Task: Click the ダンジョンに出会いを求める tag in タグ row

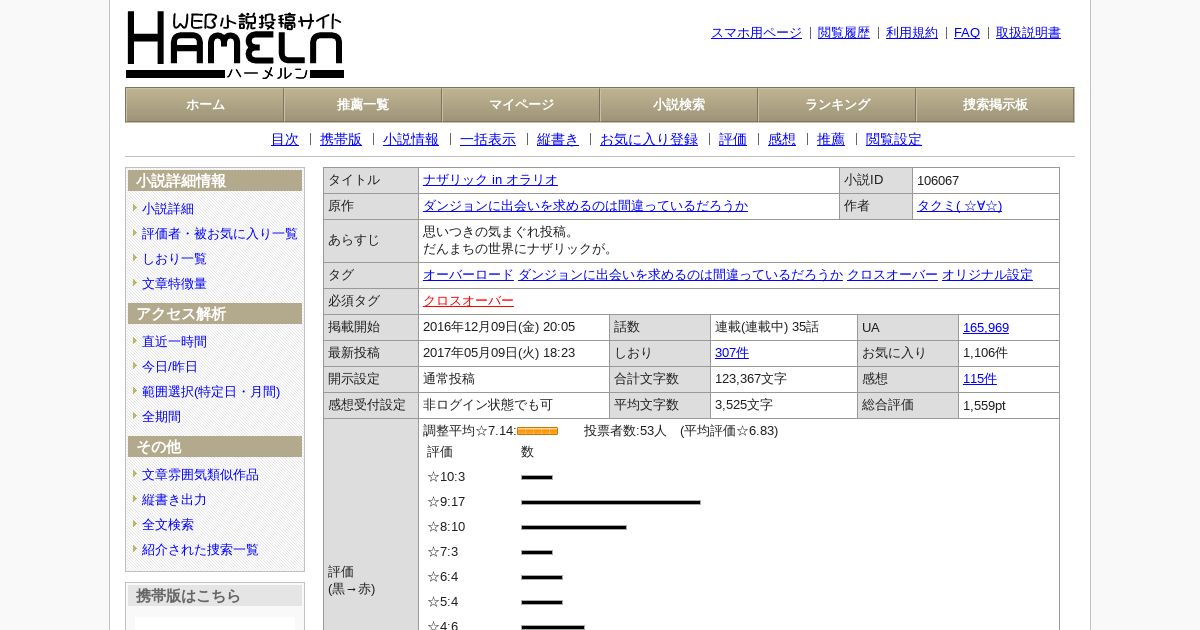Action: pos(680,275)
